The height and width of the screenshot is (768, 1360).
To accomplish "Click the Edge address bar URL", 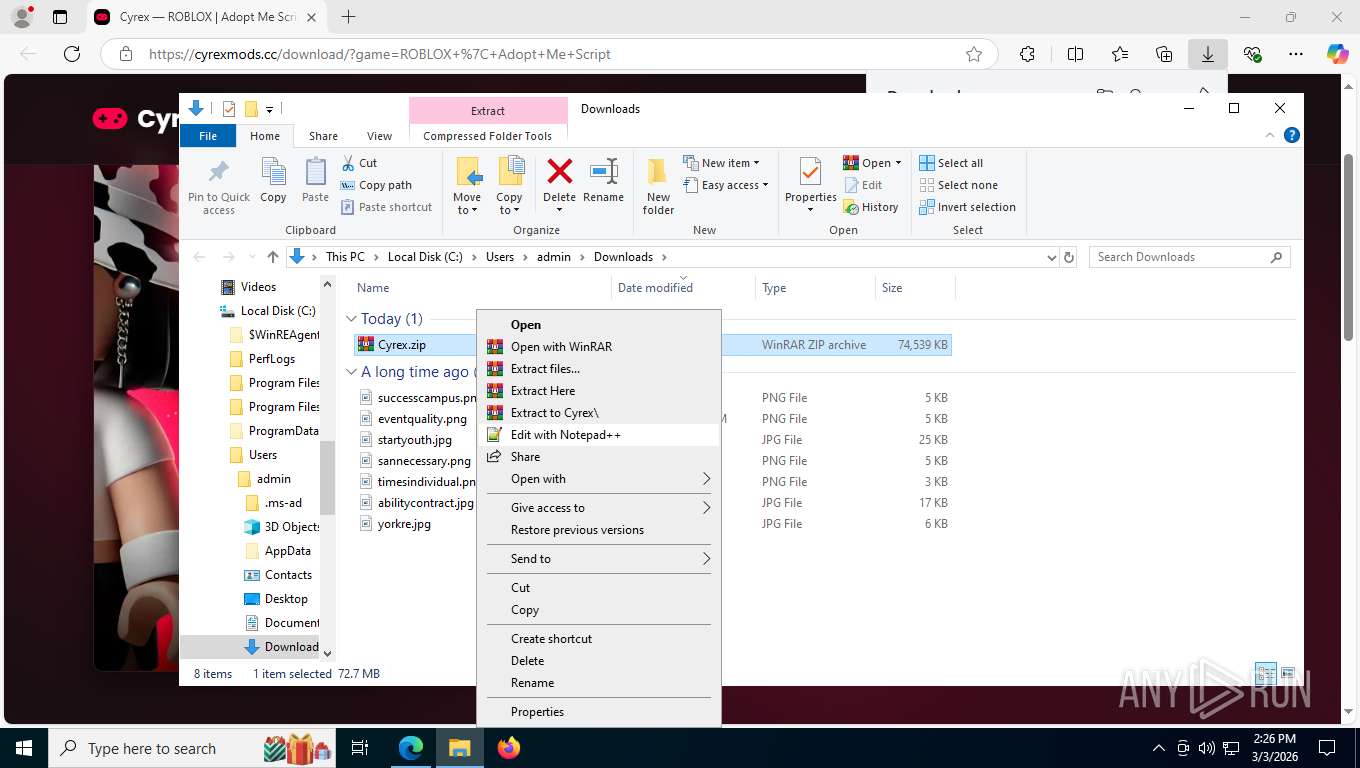I will click(380, 54).
